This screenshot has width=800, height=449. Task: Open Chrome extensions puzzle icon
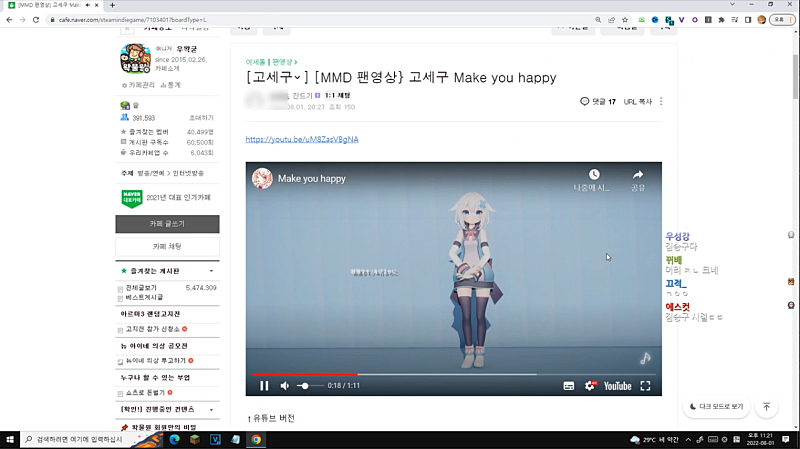(721, 20)
